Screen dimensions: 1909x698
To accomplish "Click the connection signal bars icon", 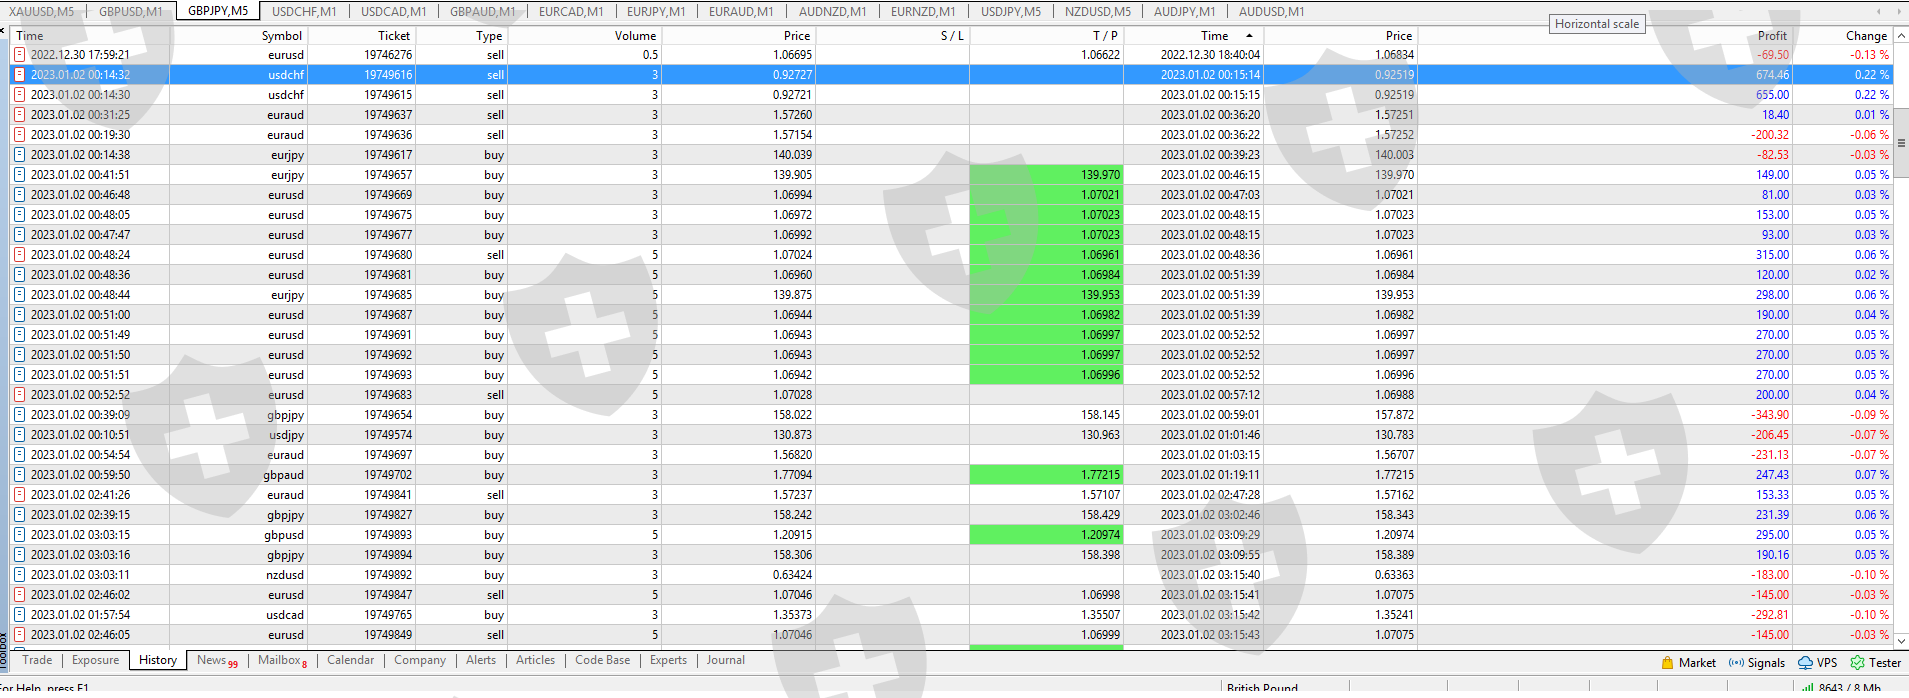I will (1807, 688).
